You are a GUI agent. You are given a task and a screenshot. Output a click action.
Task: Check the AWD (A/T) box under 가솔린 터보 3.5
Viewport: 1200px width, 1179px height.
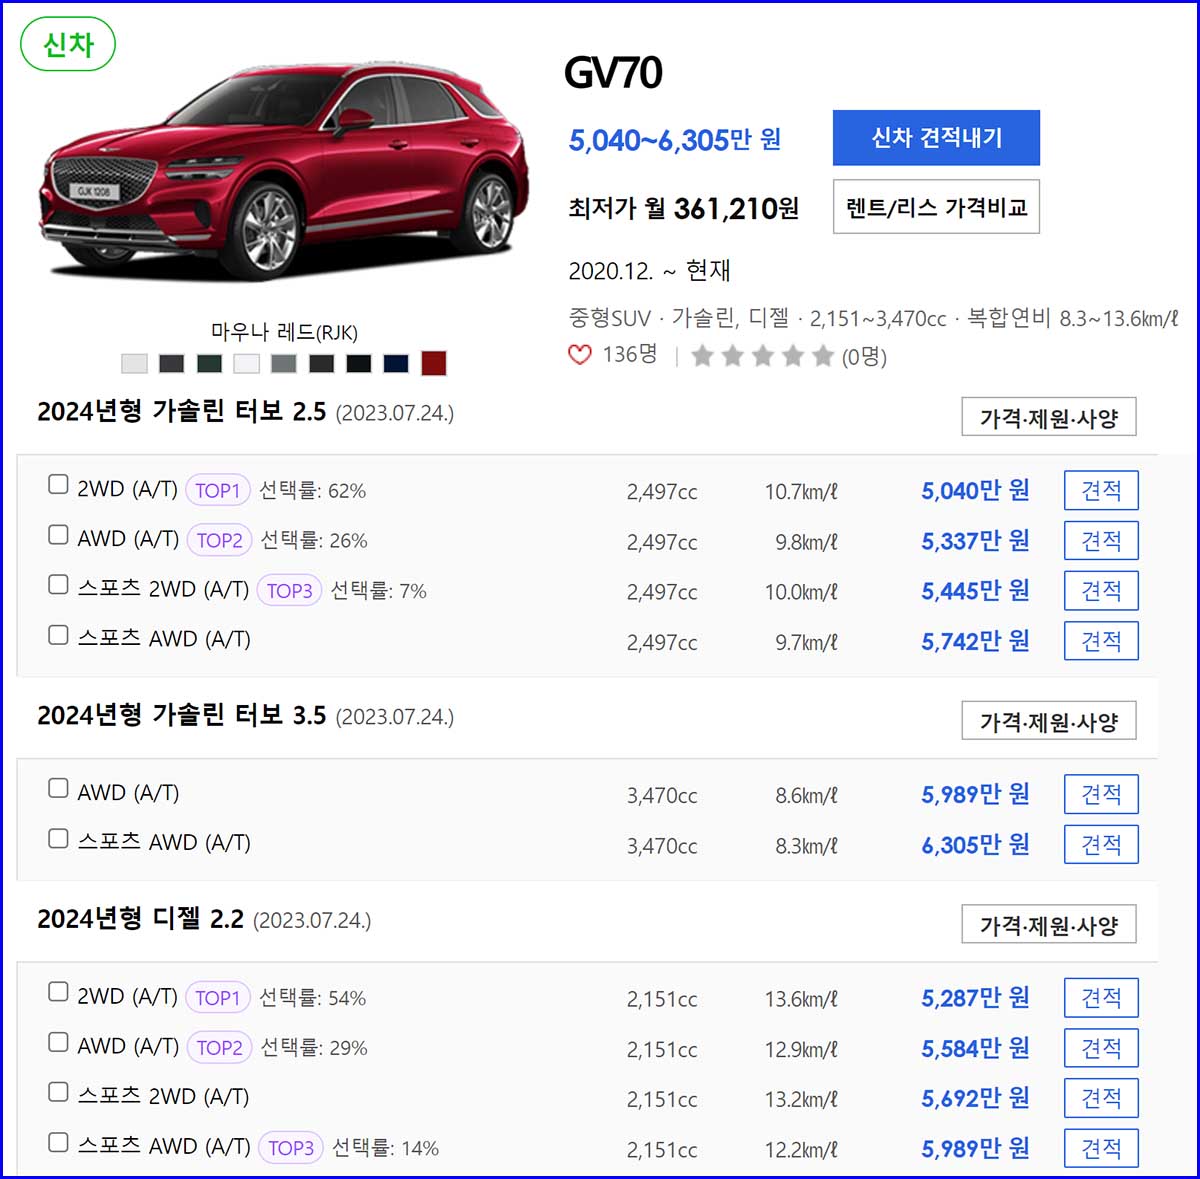pyautogui.click(x=57, y=788)
